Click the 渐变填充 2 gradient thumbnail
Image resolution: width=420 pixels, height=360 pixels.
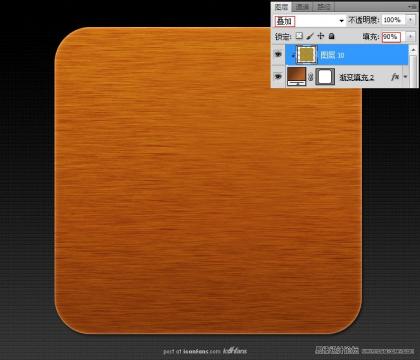(x=296, y=77)
